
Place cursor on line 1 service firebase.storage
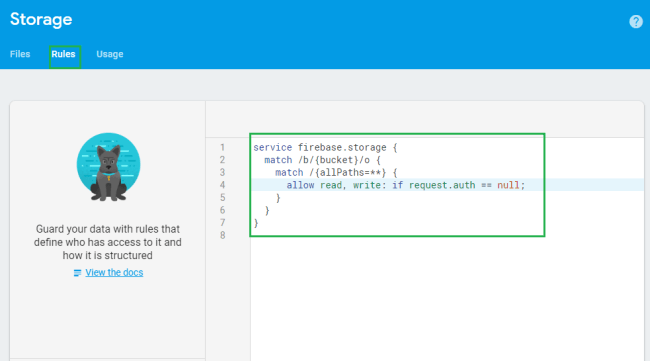pyautogui.click(x=325, y=148)
